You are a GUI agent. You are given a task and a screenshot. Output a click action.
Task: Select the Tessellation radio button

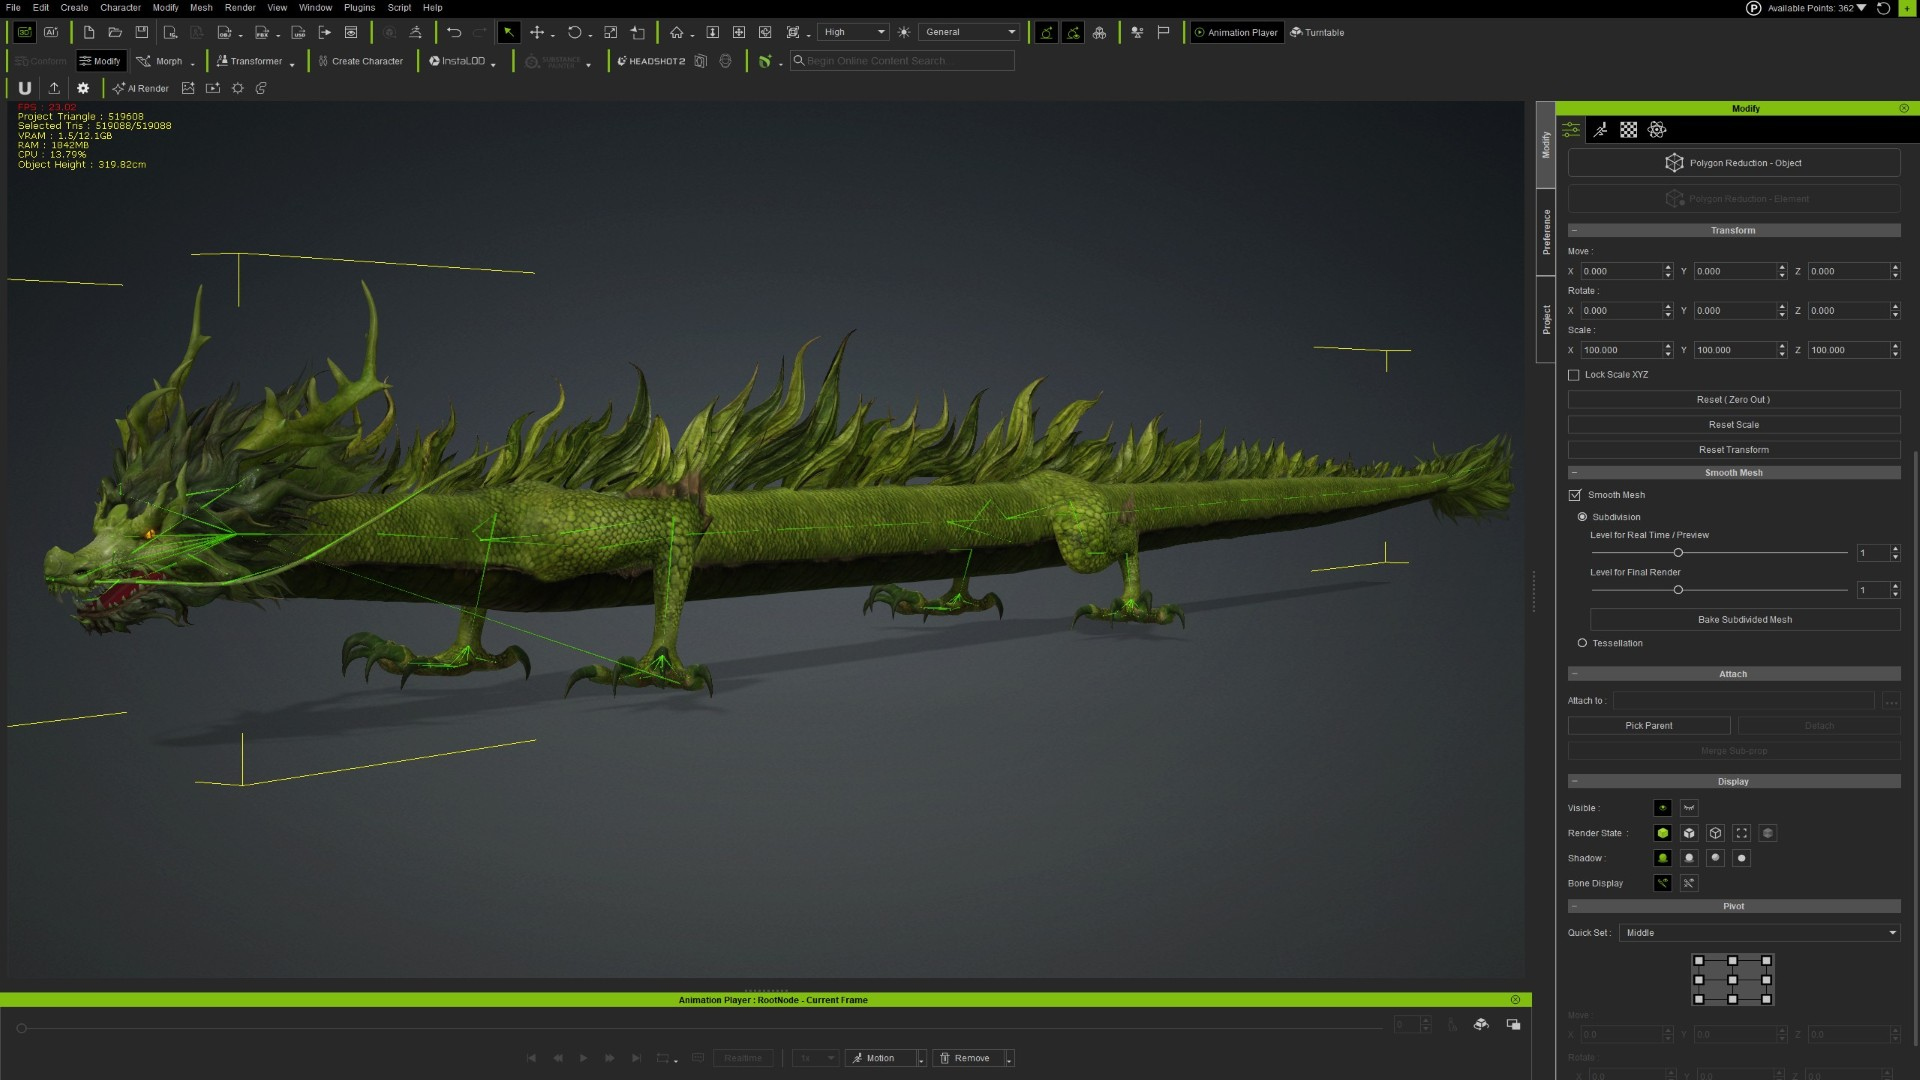pos(1582,643)
